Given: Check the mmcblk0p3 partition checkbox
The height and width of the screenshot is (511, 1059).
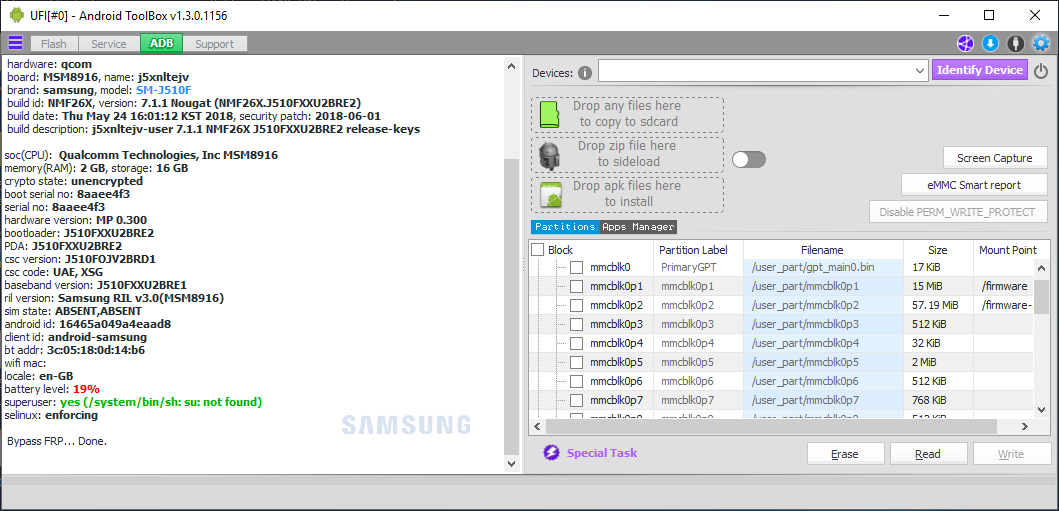Looking at the screenshot, I should pos(576,324).
